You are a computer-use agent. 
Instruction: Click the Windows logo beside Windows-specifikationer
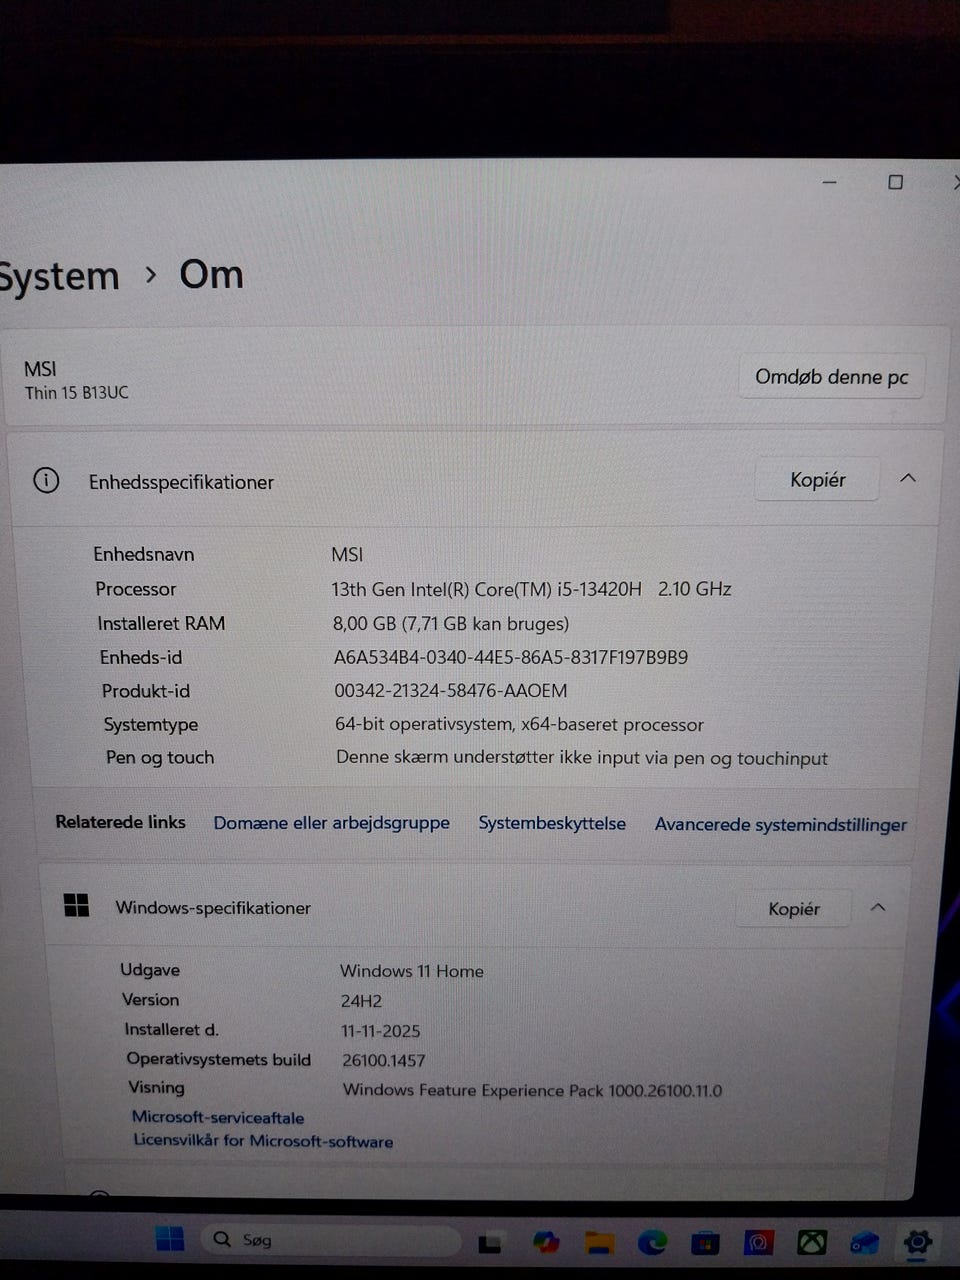click(76, 906)
